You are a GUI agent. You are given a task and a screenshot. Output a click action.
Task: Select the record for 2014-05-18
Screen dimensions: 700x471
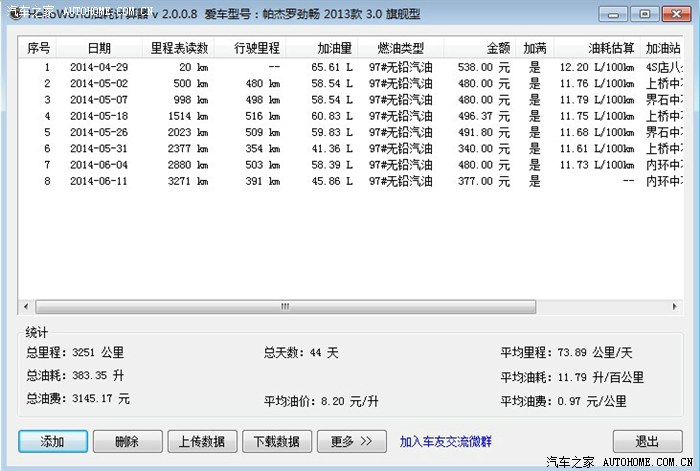pos(99,116)
